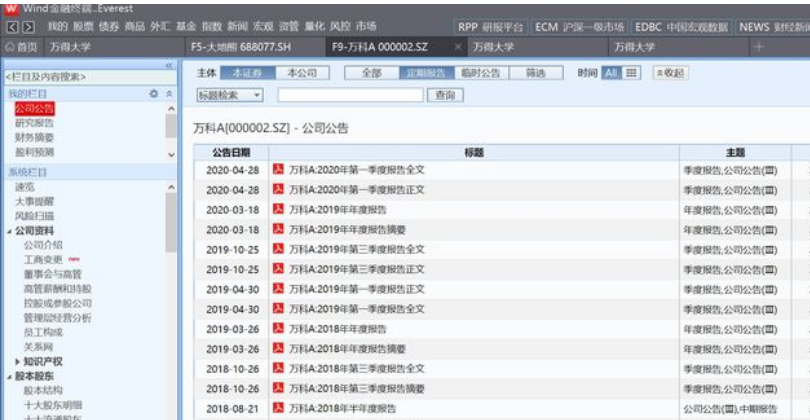Screen dimensions: 810x420
Task: Click 收起 to collapse filter panel
Action: point(670,73)
